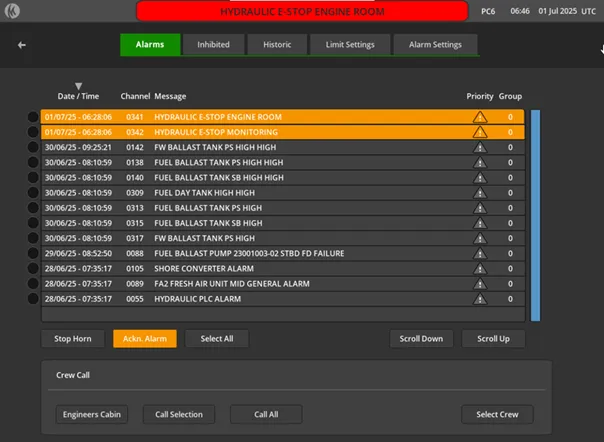Select the round marker for channel 0341 alarm
The height and width of the screenshot is (442, 604).
pyautogui.click(x=33, y=117)
